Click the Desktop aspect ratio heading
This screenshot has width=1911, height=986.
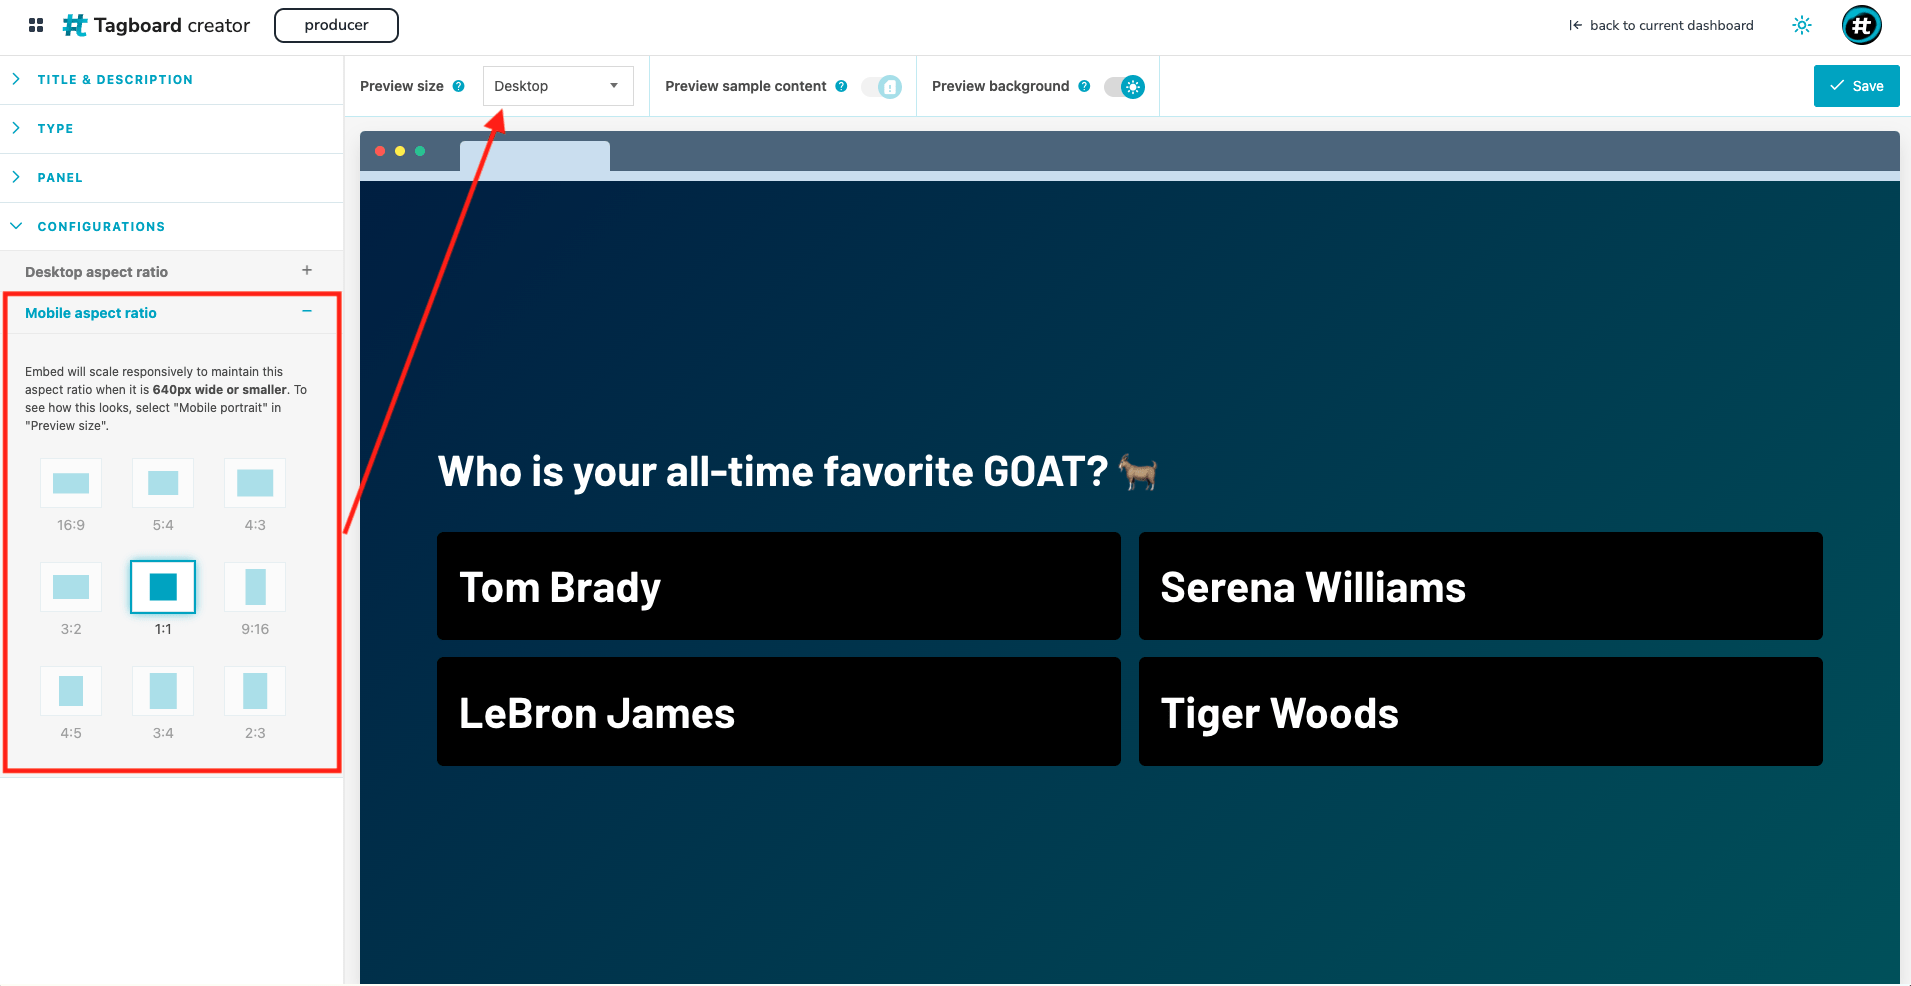pyautogui.click(x=96, y=272)
